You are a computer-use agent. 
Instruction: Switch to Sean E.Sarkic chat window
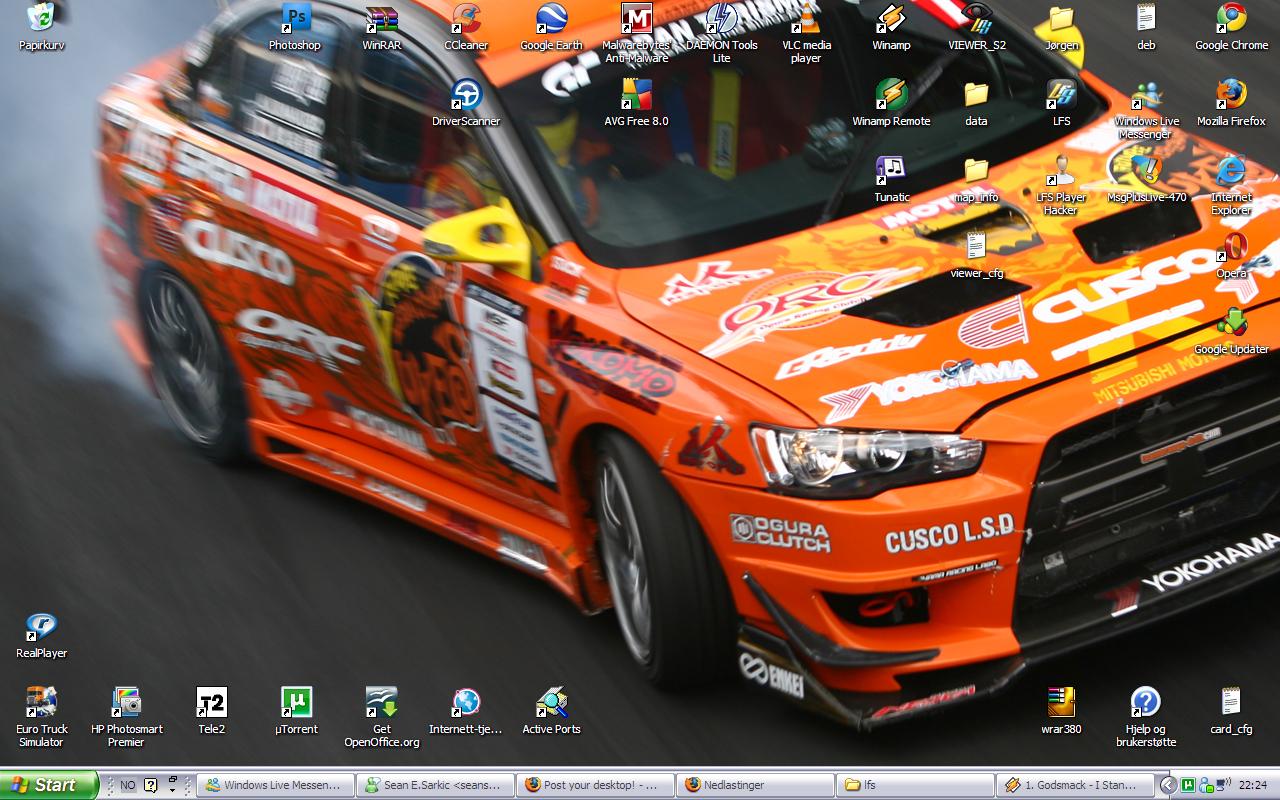(x=436, y=785)
